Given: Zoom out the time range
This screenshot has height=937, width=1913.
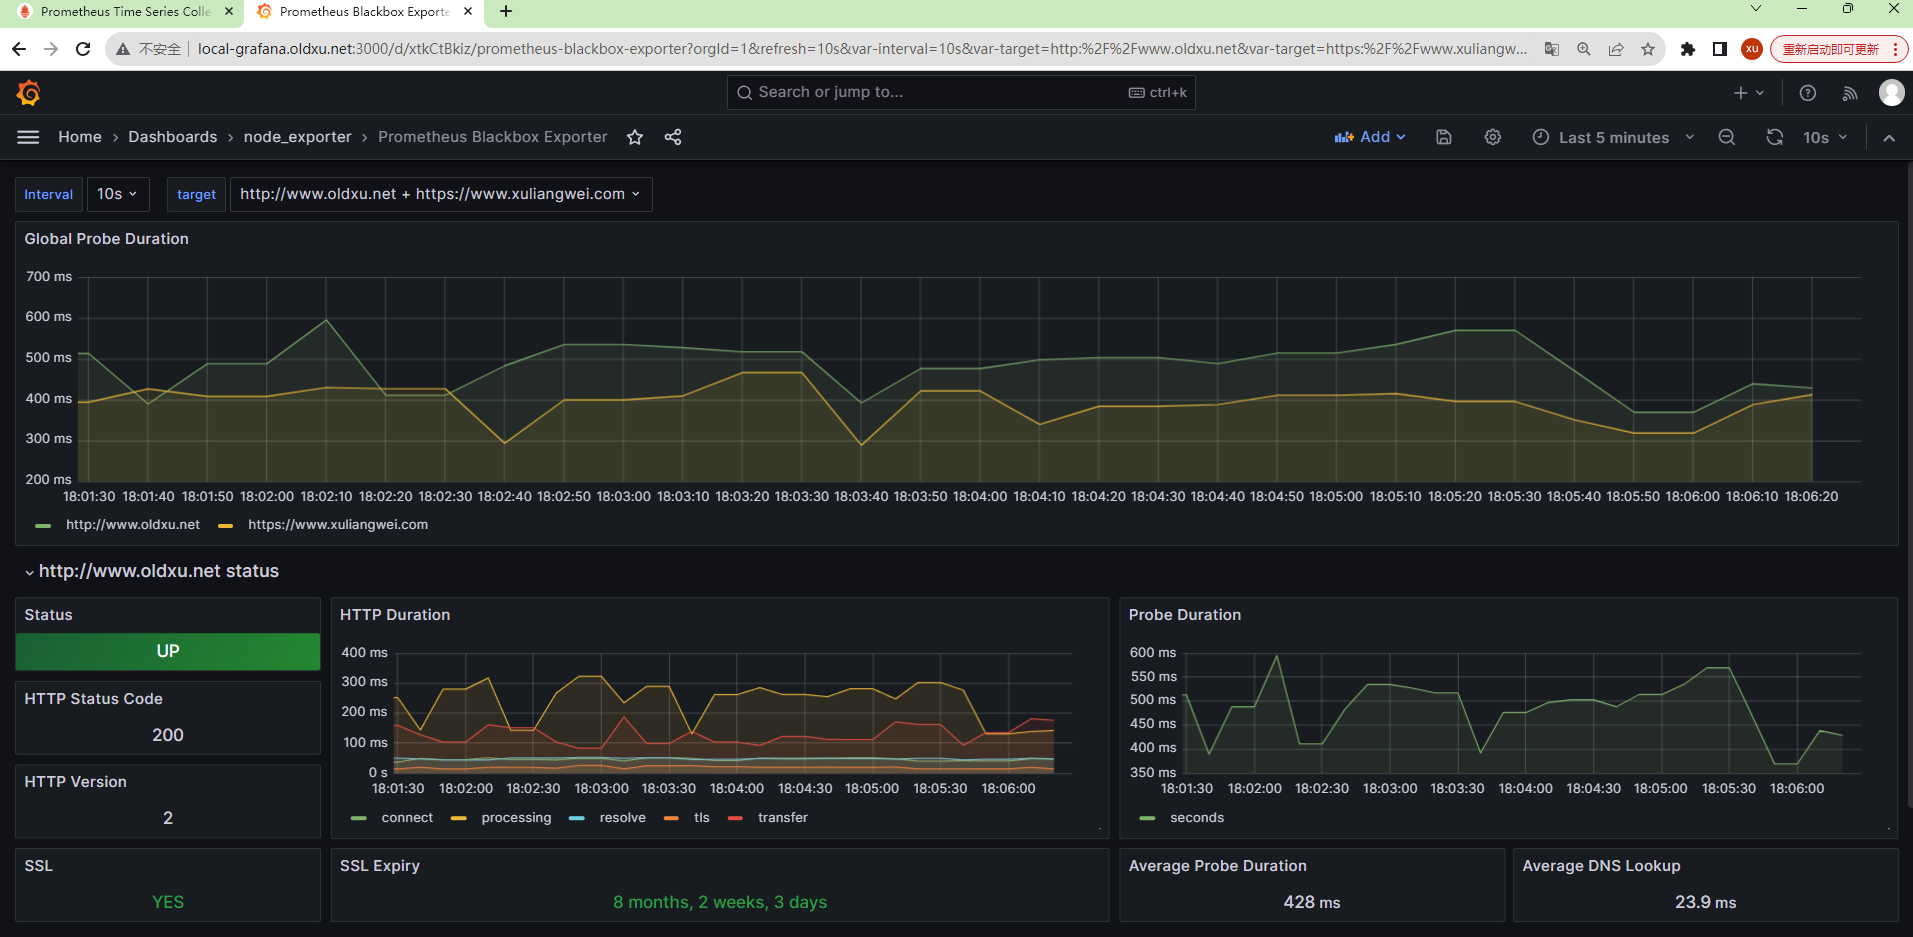Looking at the screenshot, I should coord(1727,137).
